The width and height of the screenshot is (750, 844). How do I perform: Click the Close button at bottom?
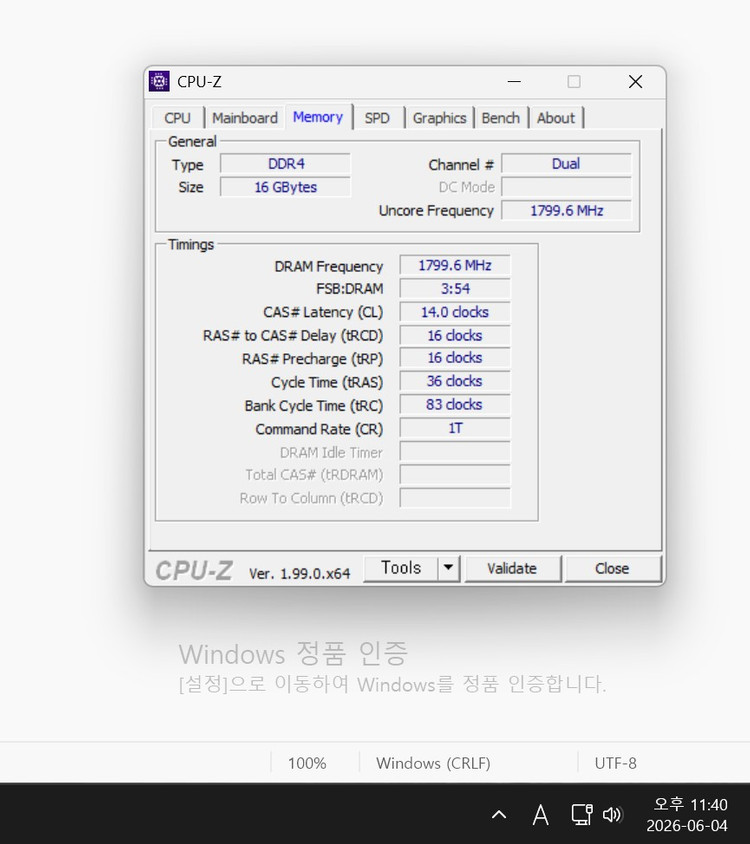pyautogui.click(x=612, y=568)
